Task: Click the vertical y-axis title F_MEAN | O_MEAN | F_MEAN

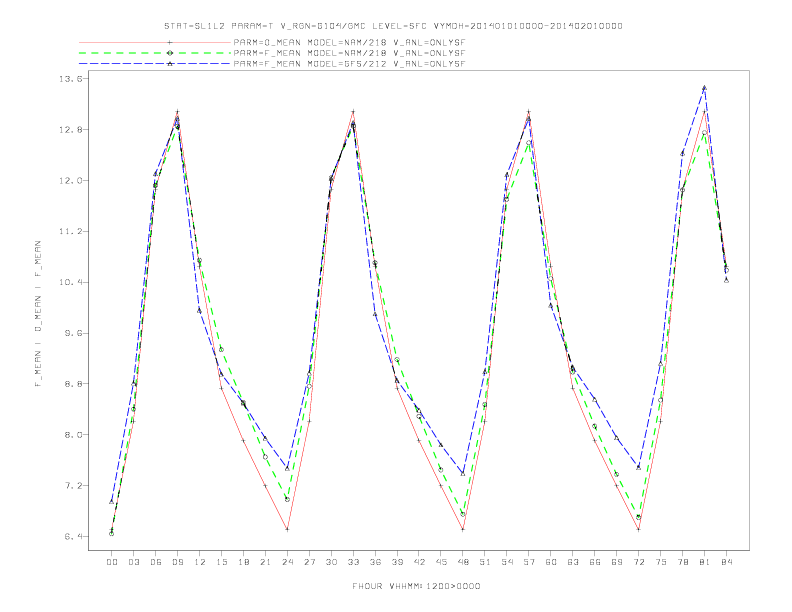Action: click(x=38, y=314)
